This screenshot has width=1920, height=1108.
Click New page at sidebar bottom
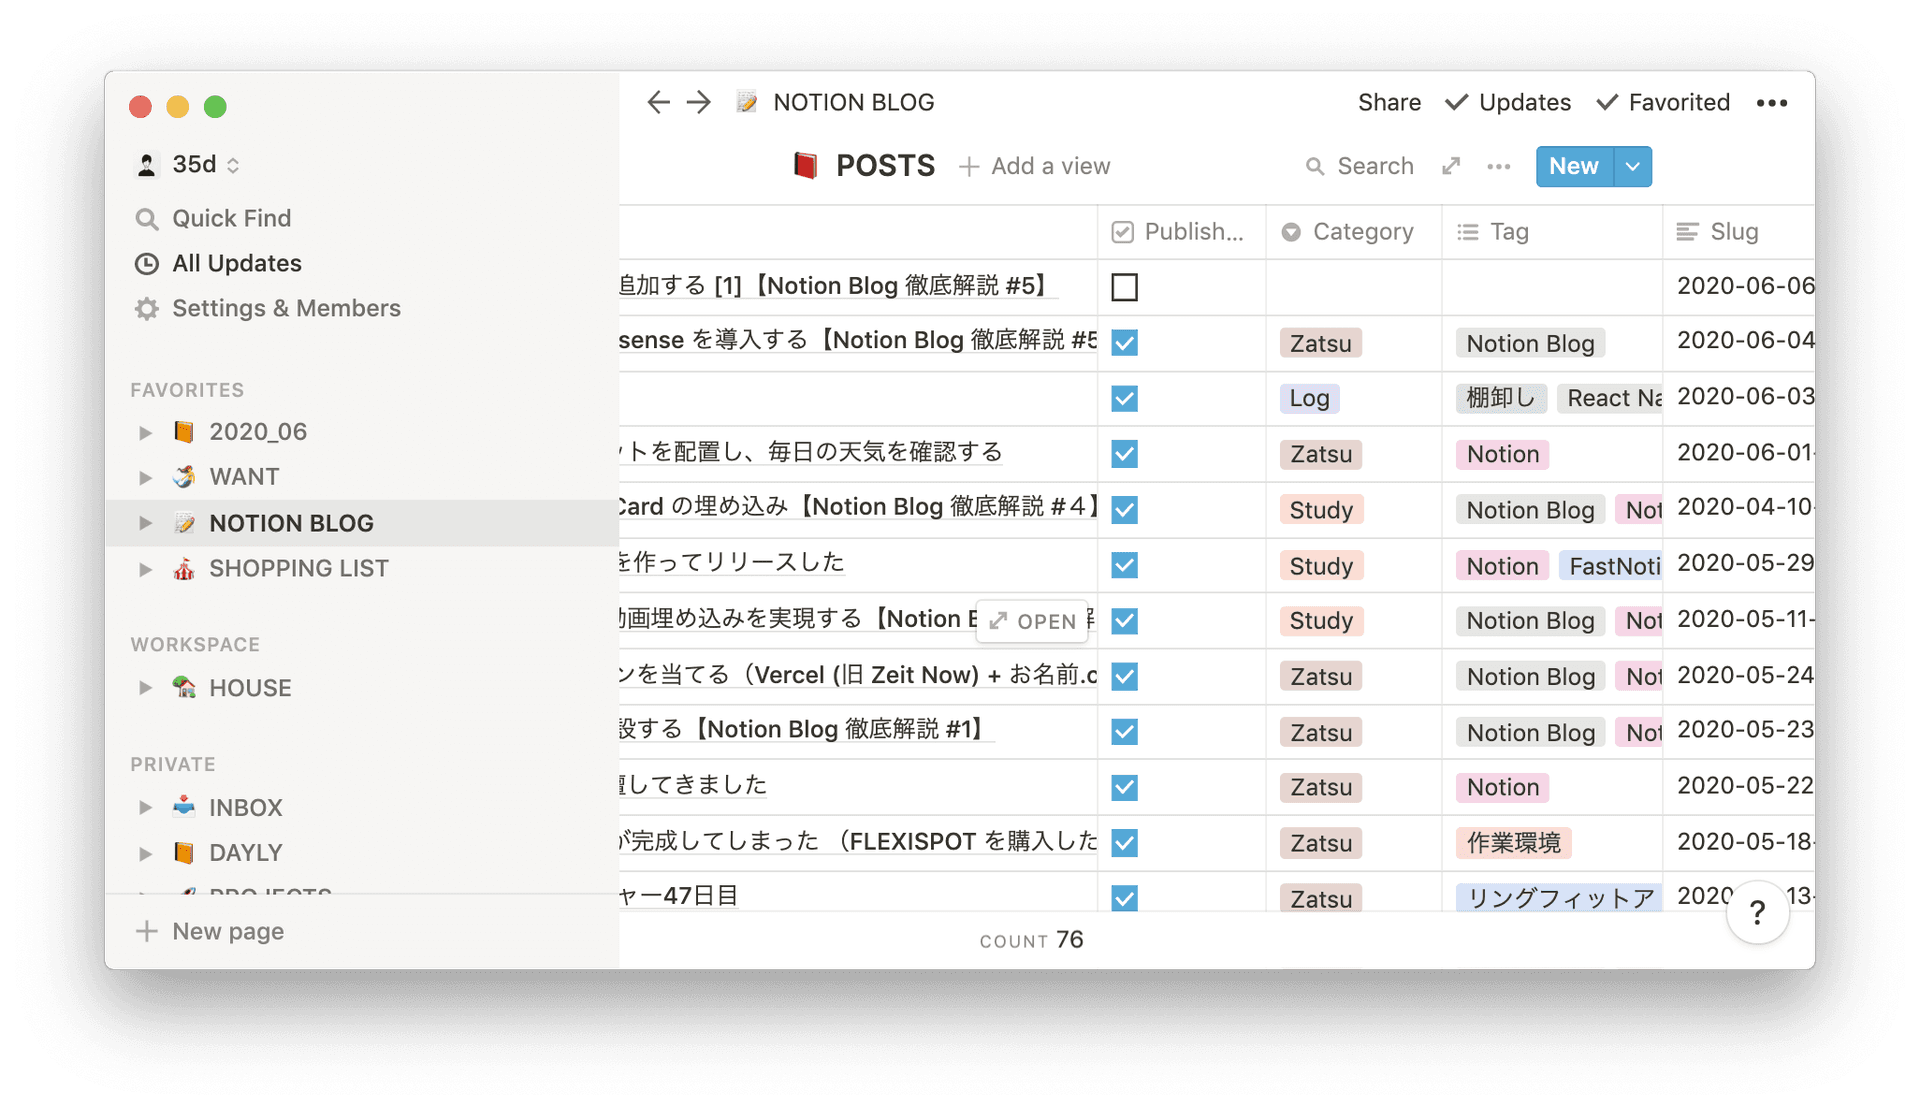pos(362,931)
